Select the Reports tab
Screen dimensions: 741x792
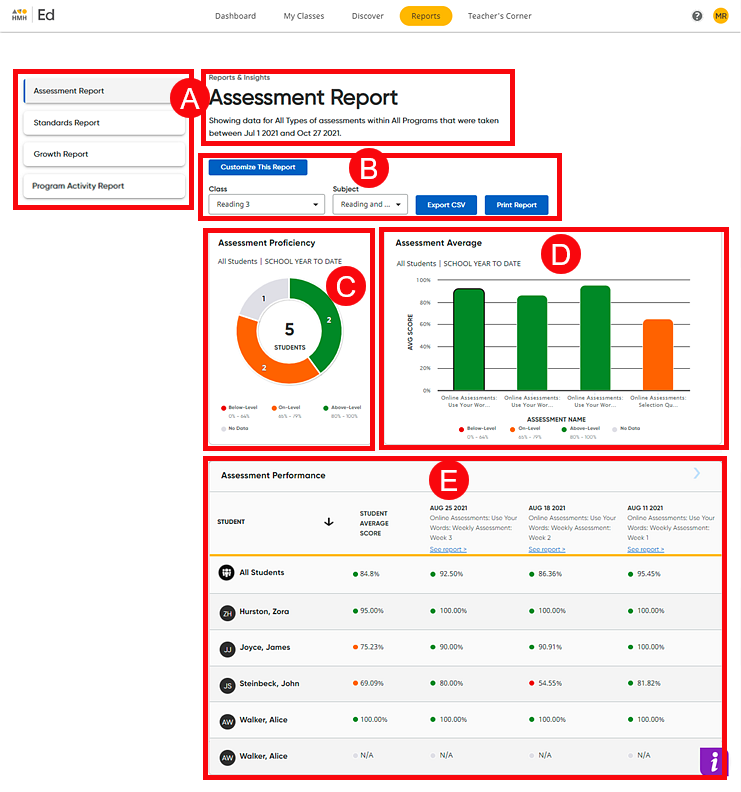(x=426, y=16)
